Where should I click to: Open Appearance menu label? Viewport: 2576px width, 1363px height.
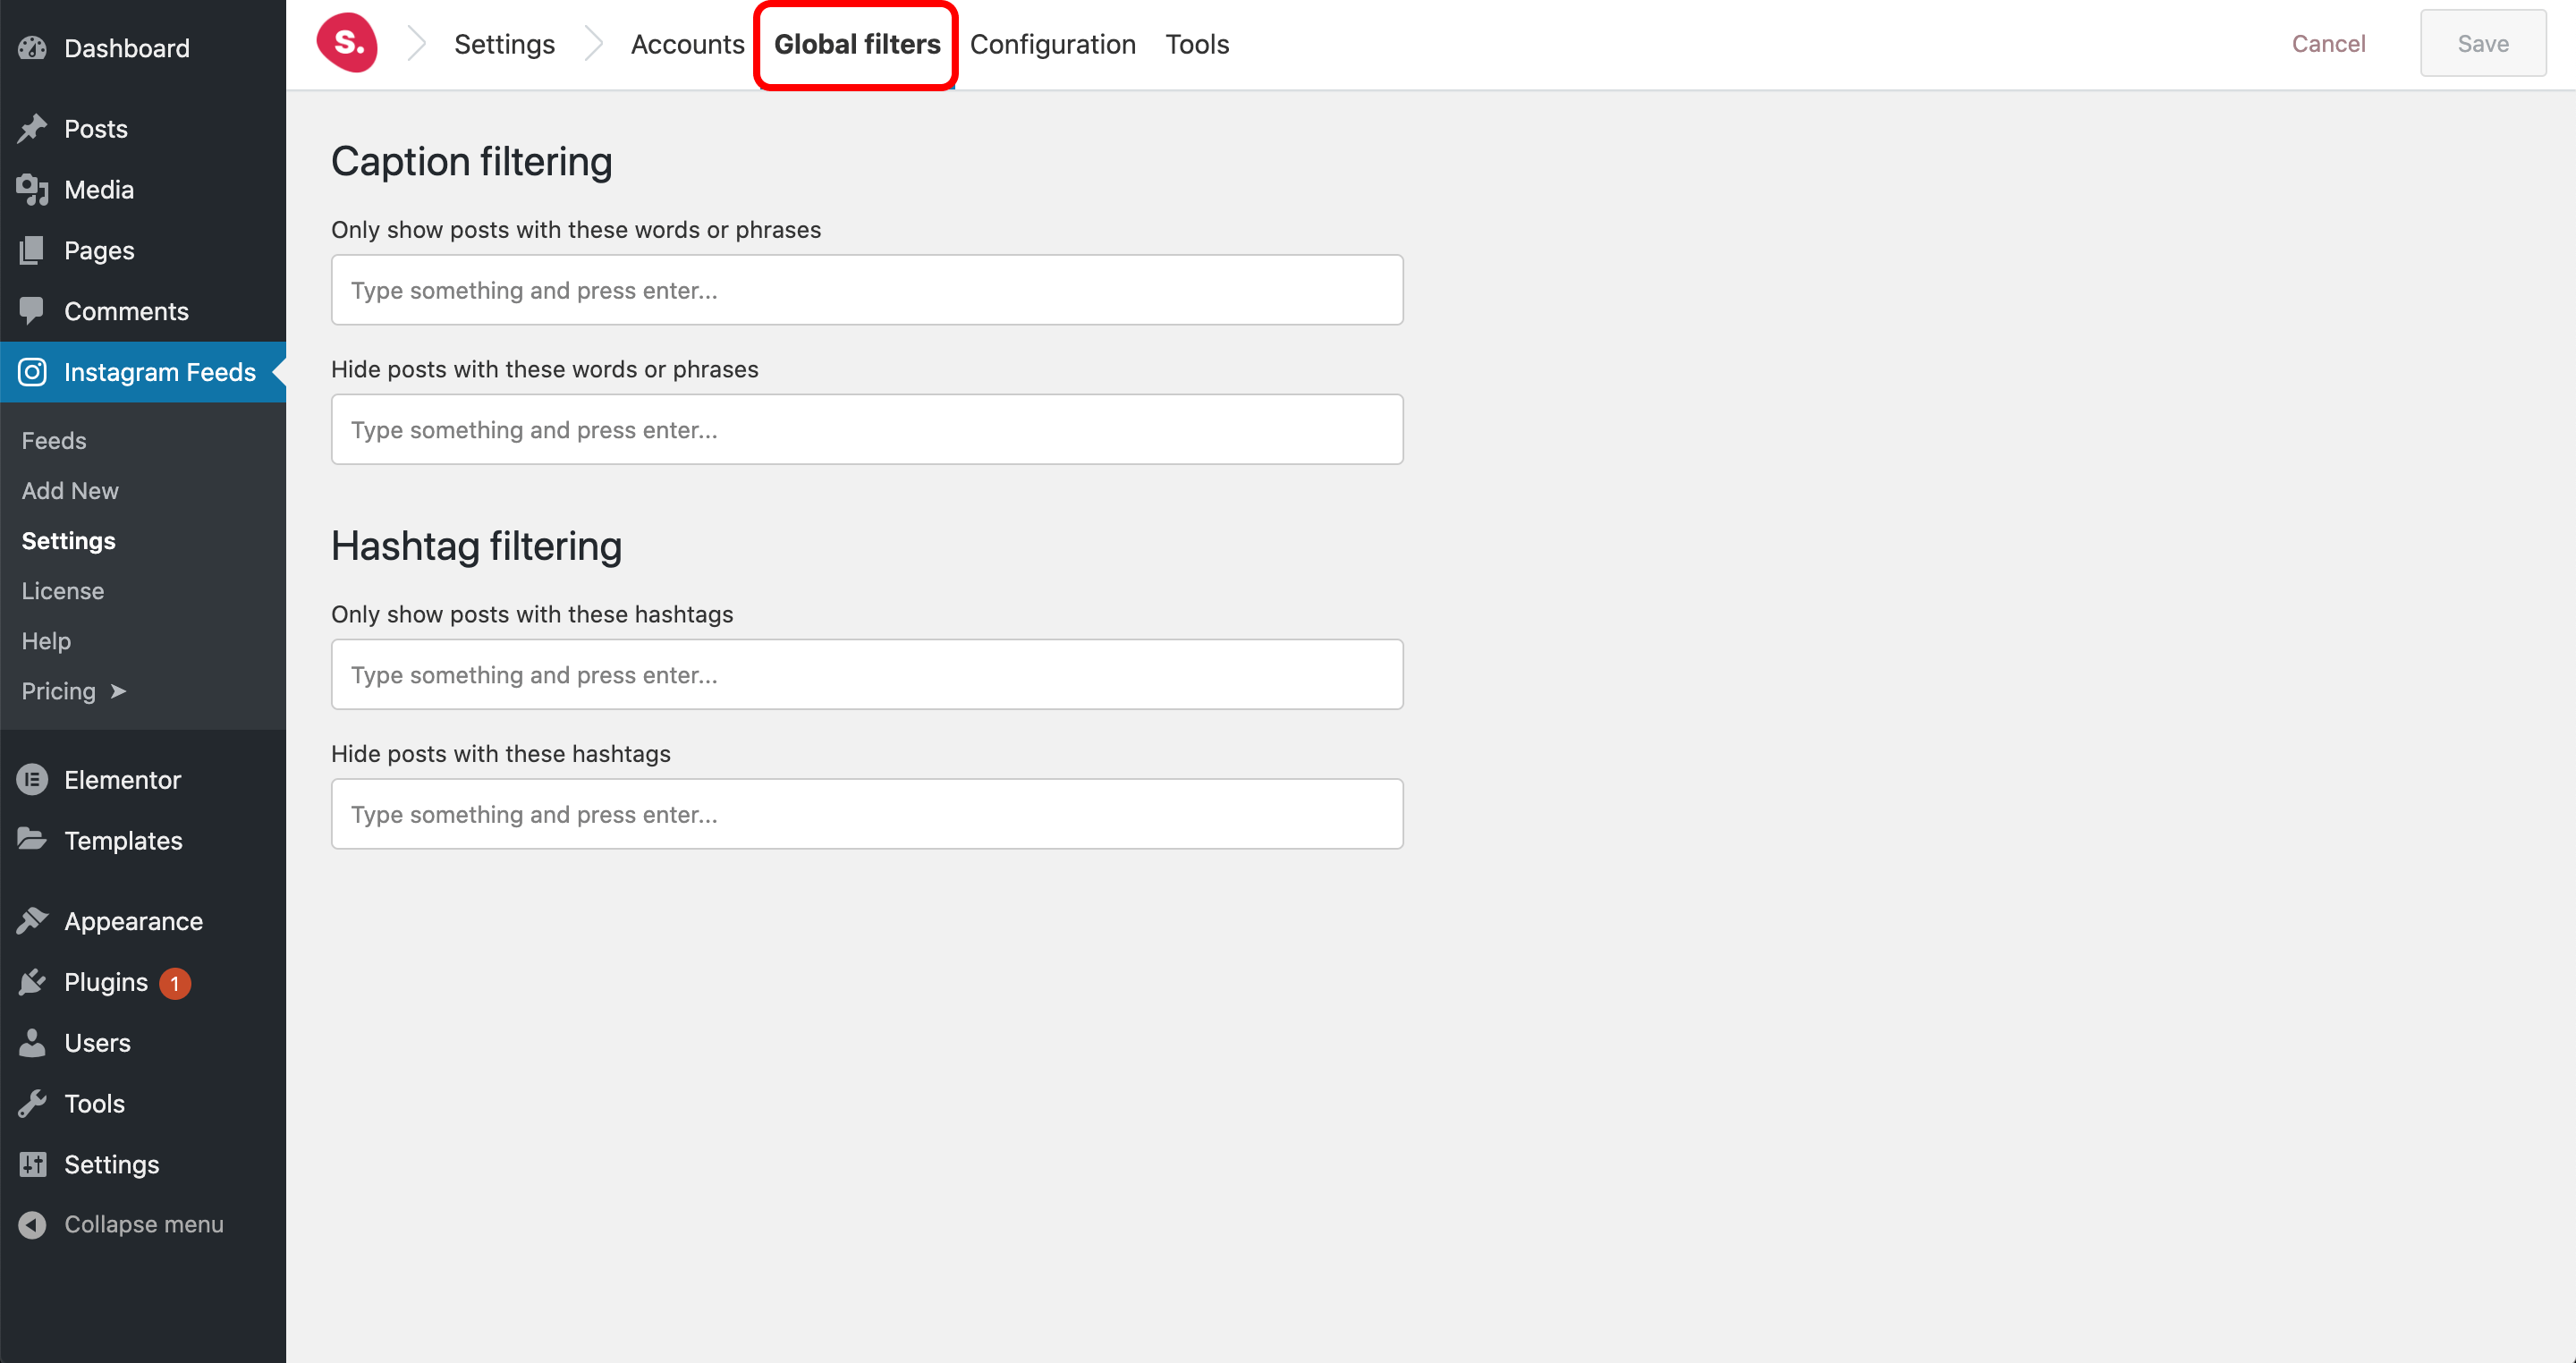tap(133, 921)
